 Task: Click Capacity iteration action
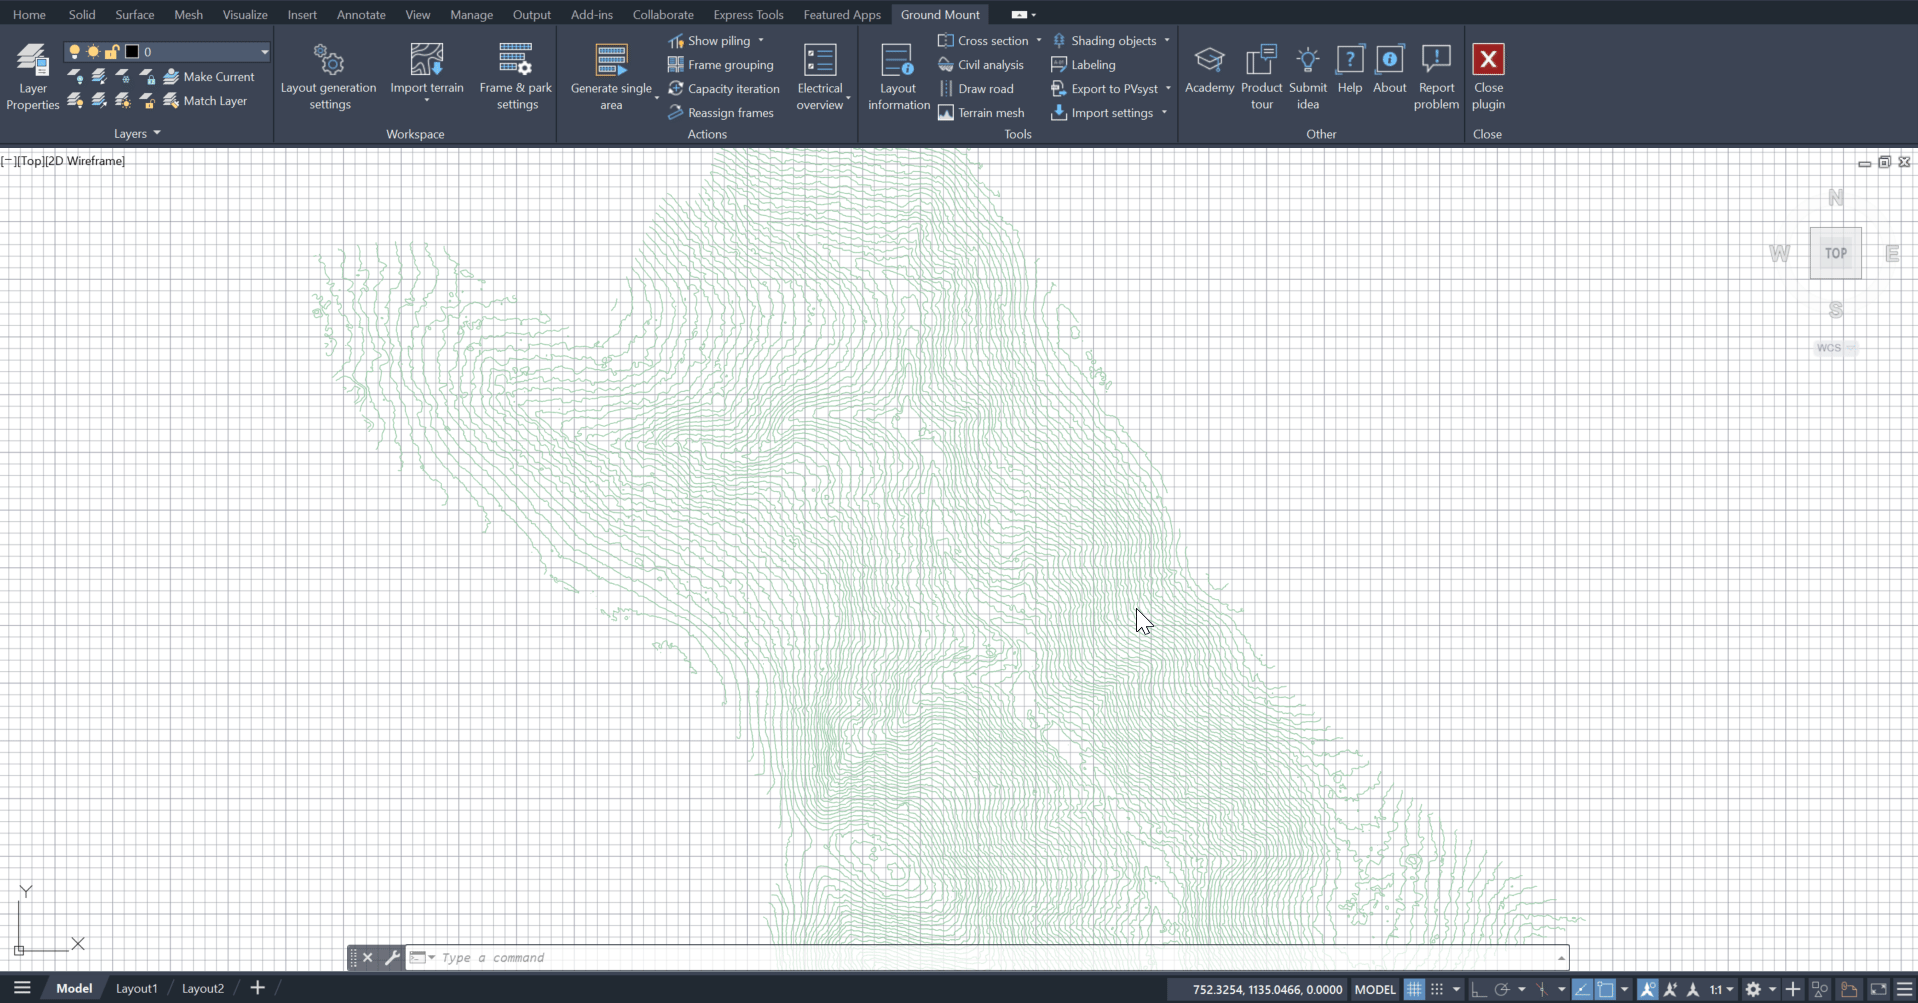point(724,89)
